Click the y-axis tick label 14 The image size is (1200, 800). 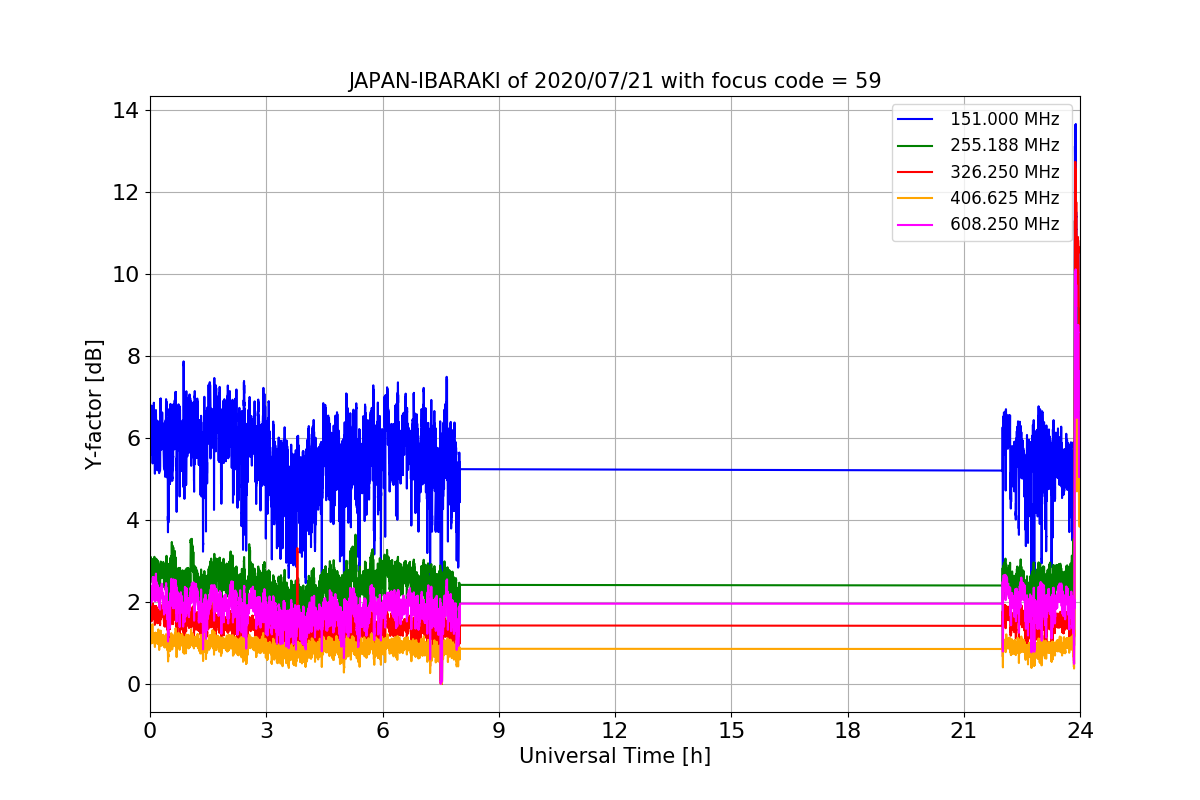(x=127, y=110)
